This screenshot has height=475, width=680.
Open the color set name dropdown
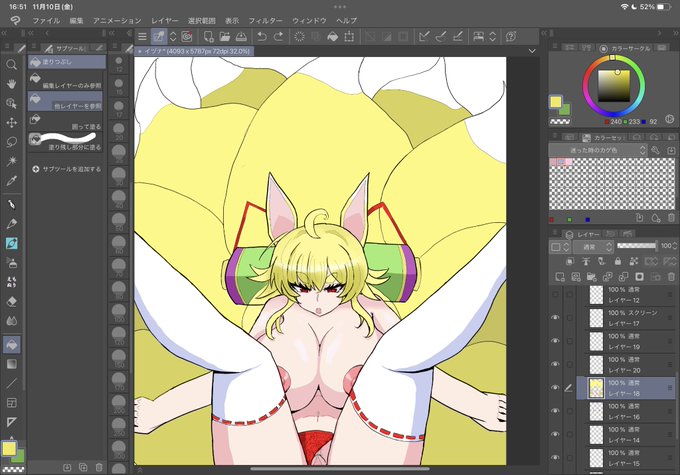[598, 150]
